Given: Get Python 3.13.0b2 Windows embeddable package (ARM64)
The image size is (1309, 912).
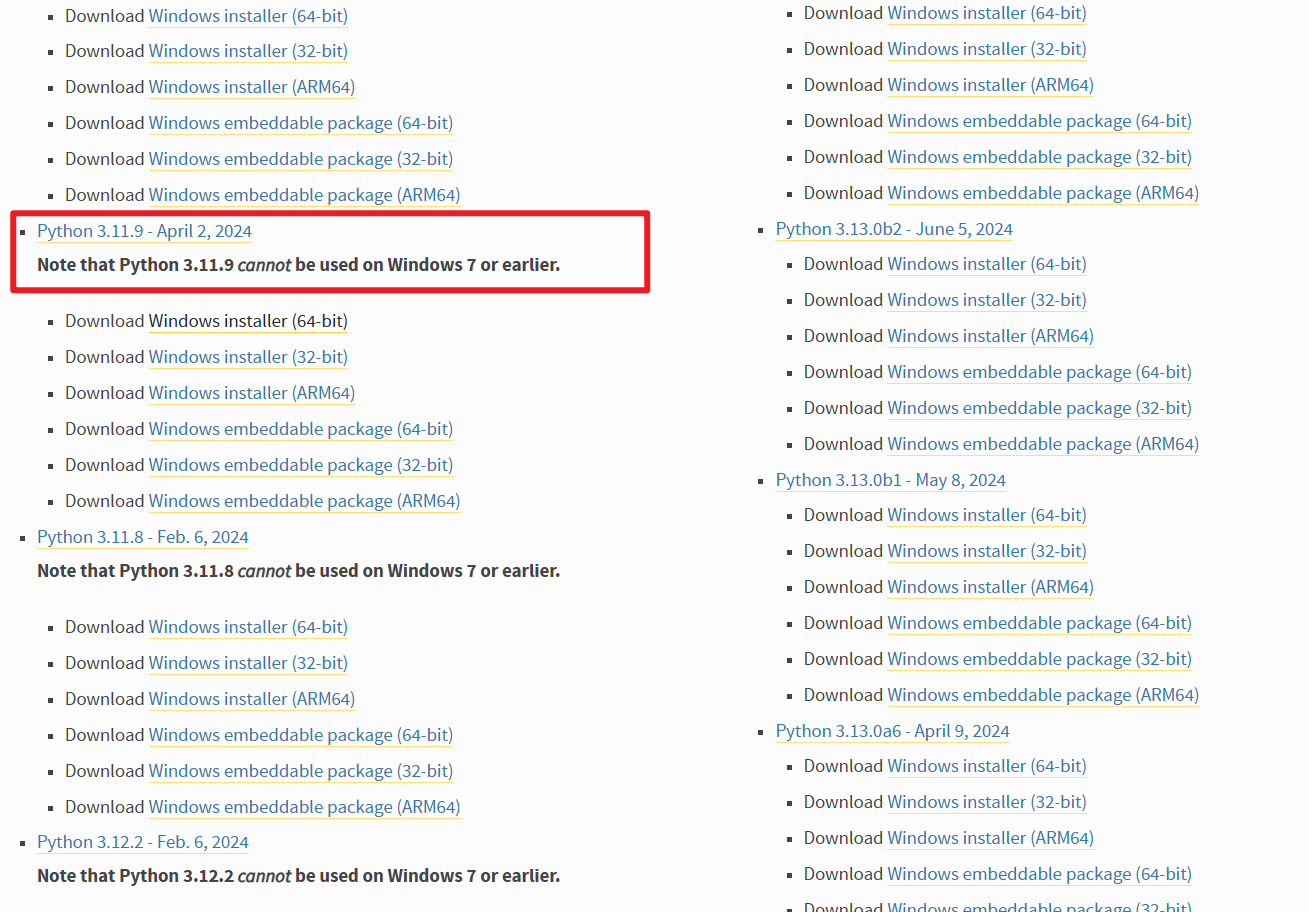Looking at the screenshot, I should tap(1043, 444).
